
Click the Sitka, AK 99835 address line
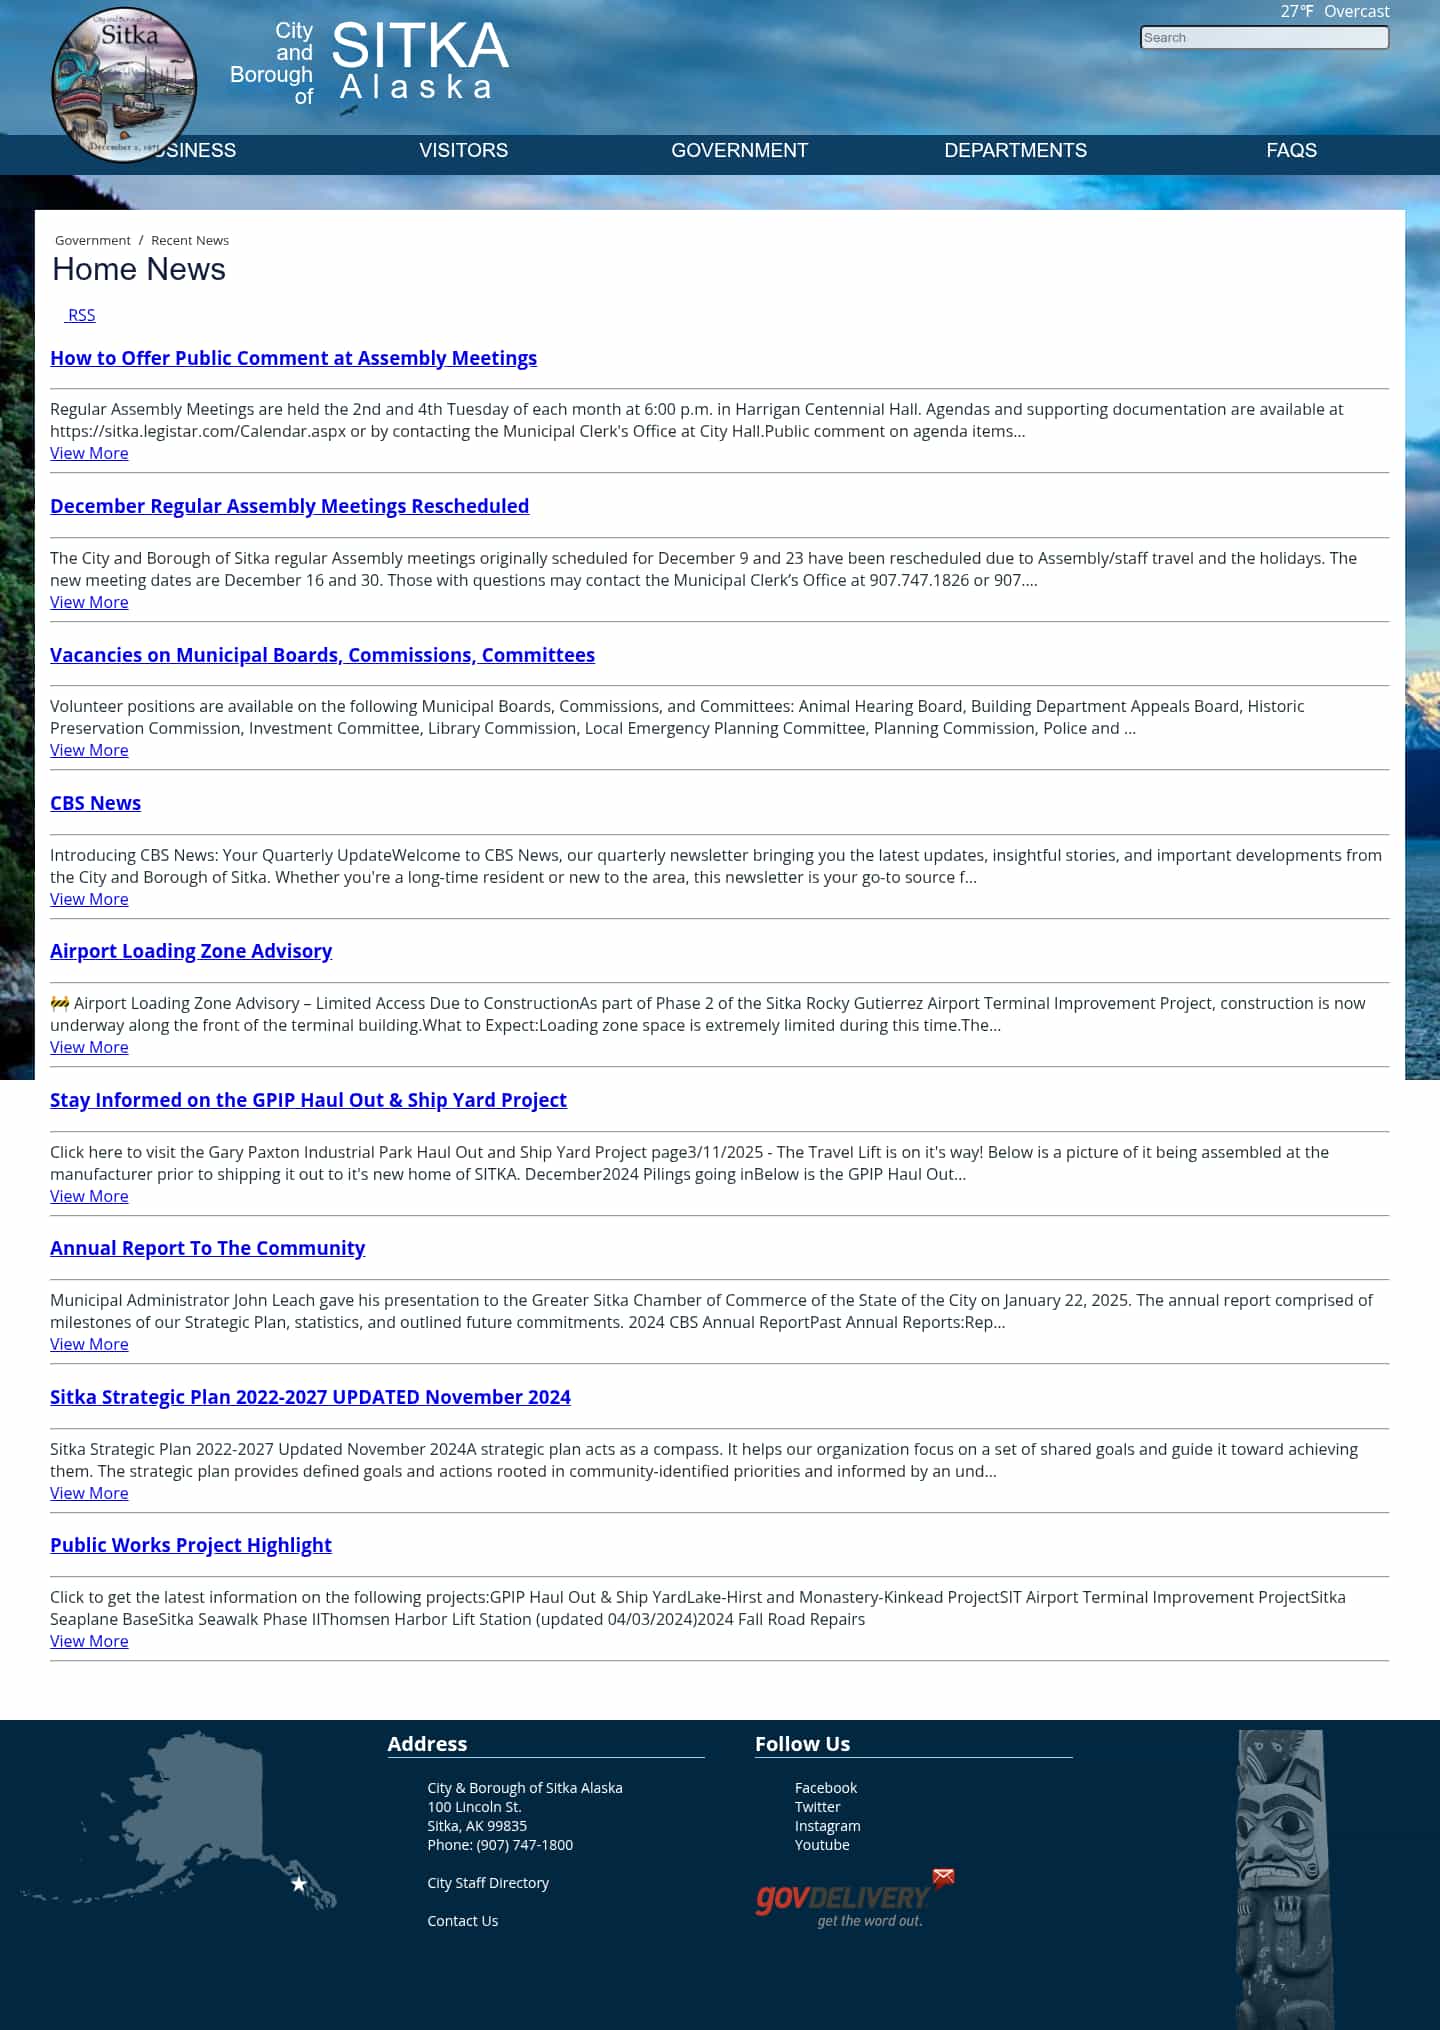coord(477,1826)
